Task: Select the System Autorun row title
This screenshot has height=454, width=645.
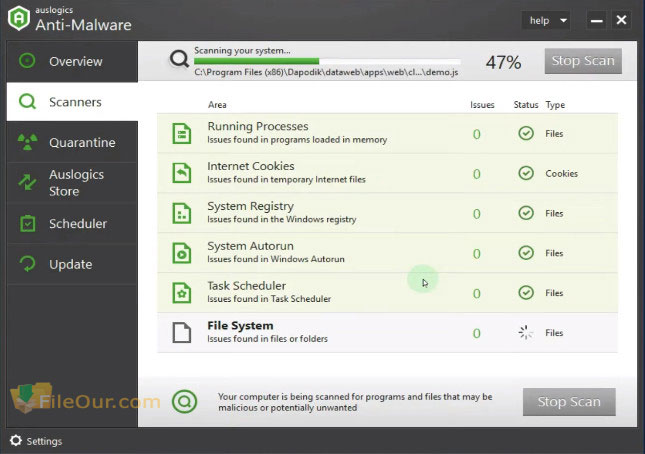Action: [251, 246]
